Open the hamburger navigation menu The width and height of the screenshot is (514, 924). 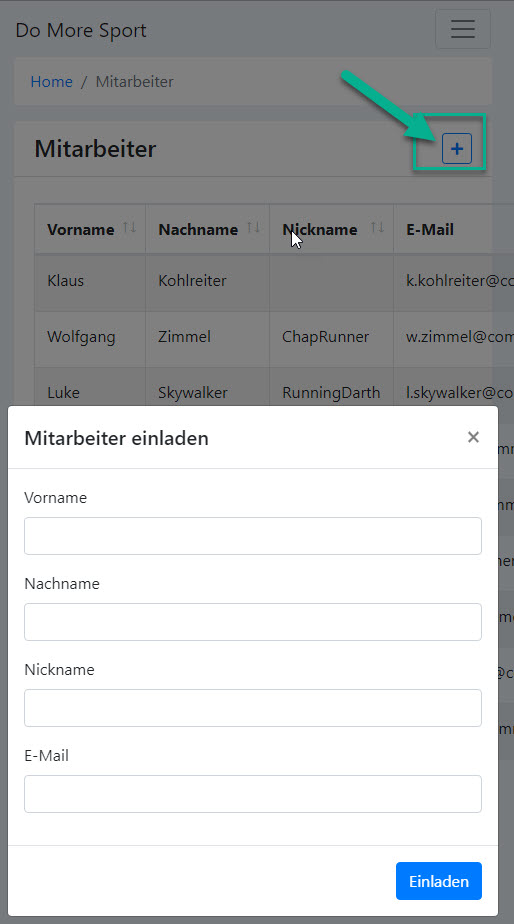tap(463, 29)
